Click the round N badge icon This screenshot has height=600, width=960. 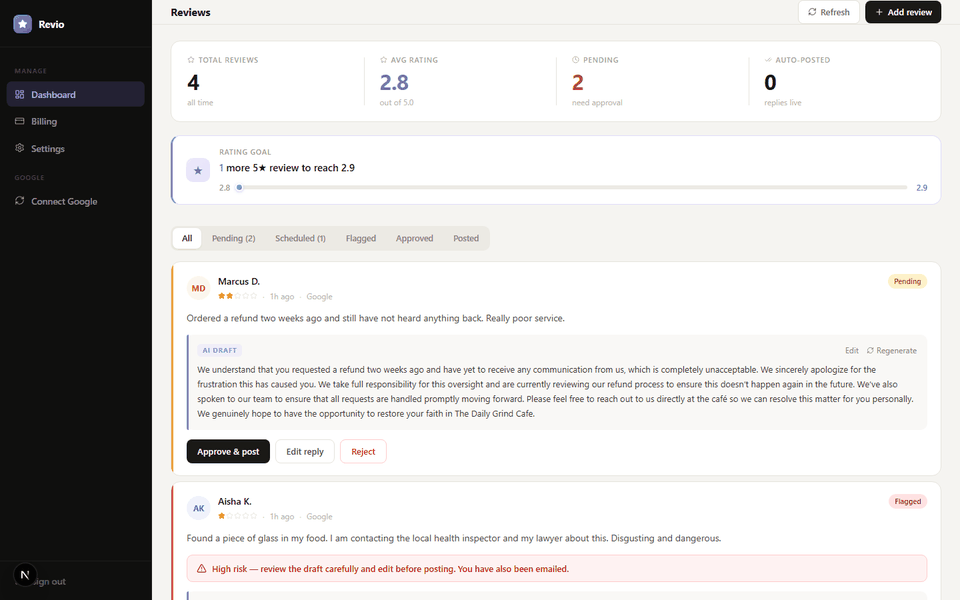pyautogui.click(x=25, y=575)
